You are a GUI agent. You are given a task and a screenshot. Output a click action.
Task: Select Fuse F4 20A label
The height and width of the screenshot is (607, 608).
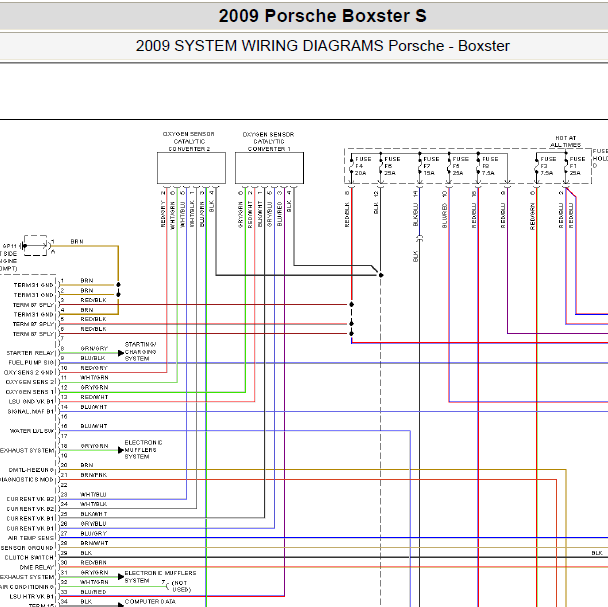tap(363, 166)
